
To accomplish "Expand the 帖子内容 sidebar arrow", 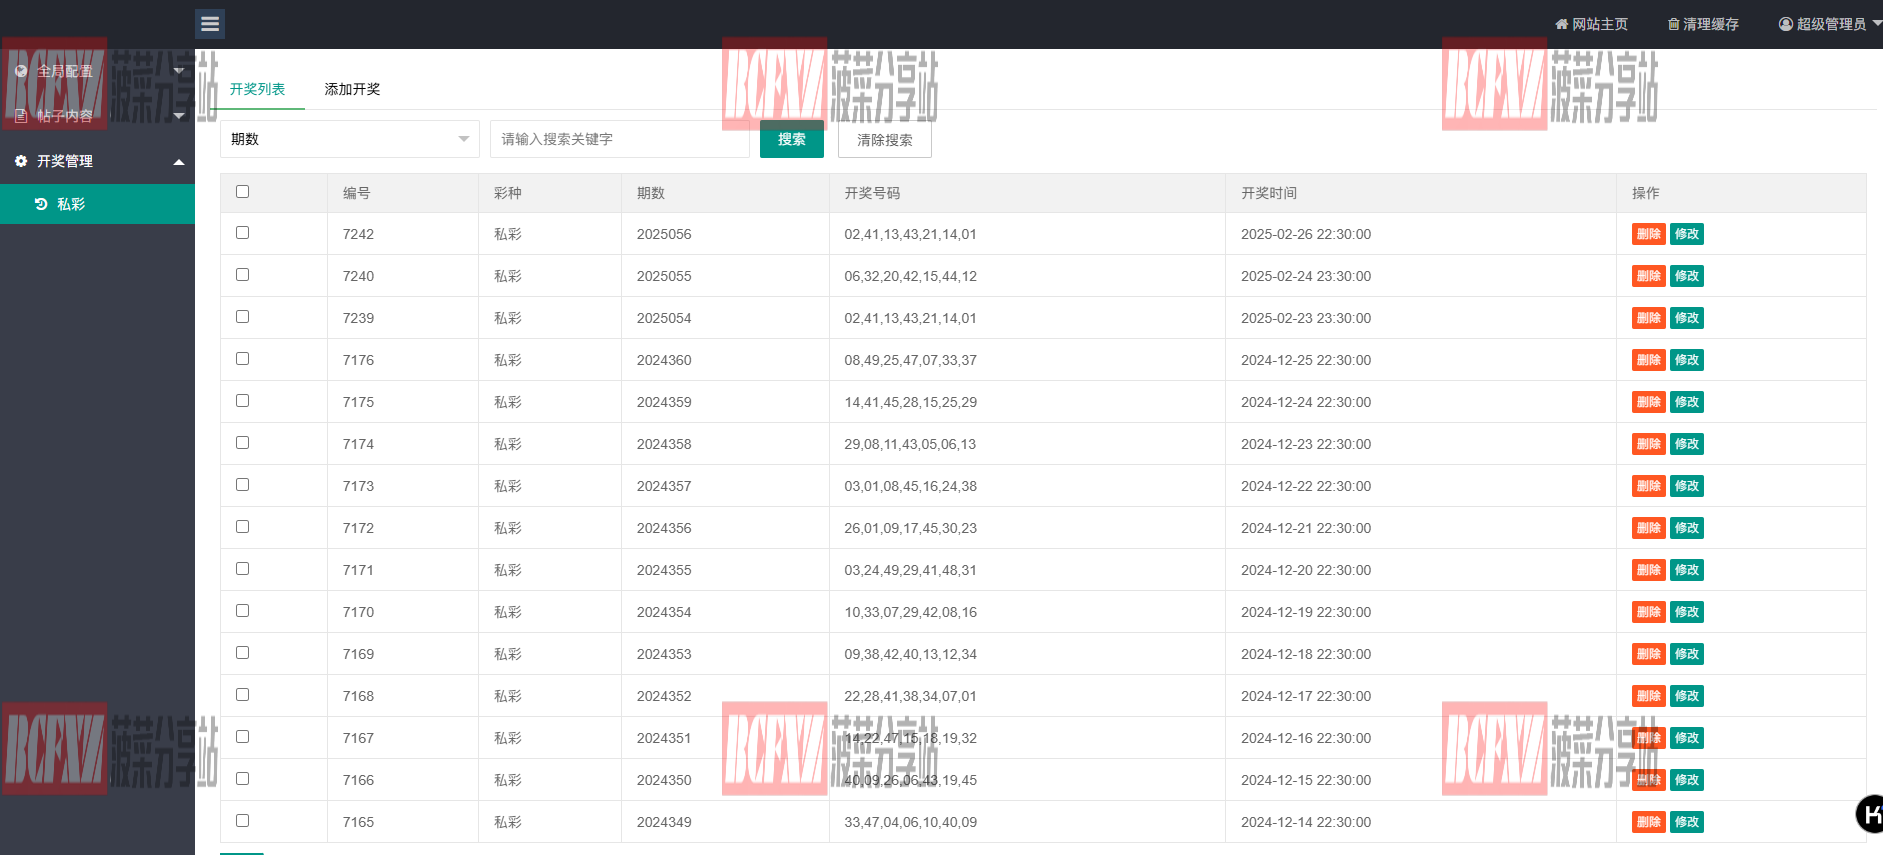I will (x=179, y=116).
